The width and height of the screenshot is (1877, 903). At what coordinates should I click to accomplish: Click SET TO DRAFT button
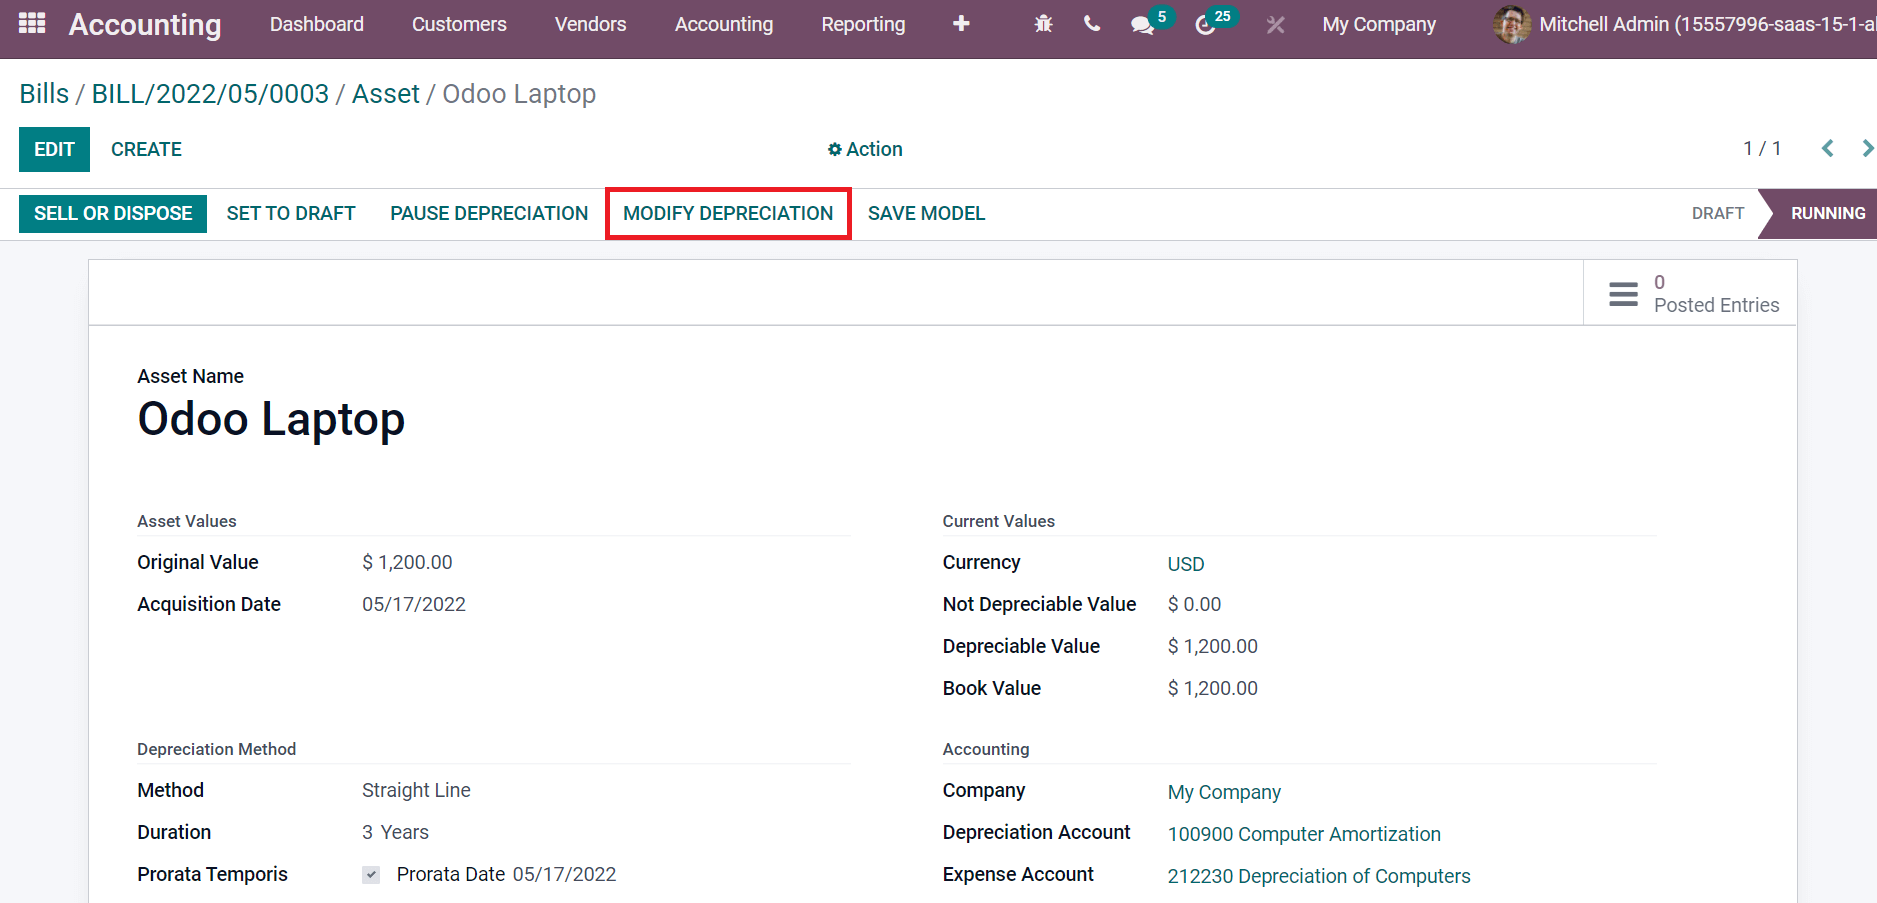click(x=291, y=214)
